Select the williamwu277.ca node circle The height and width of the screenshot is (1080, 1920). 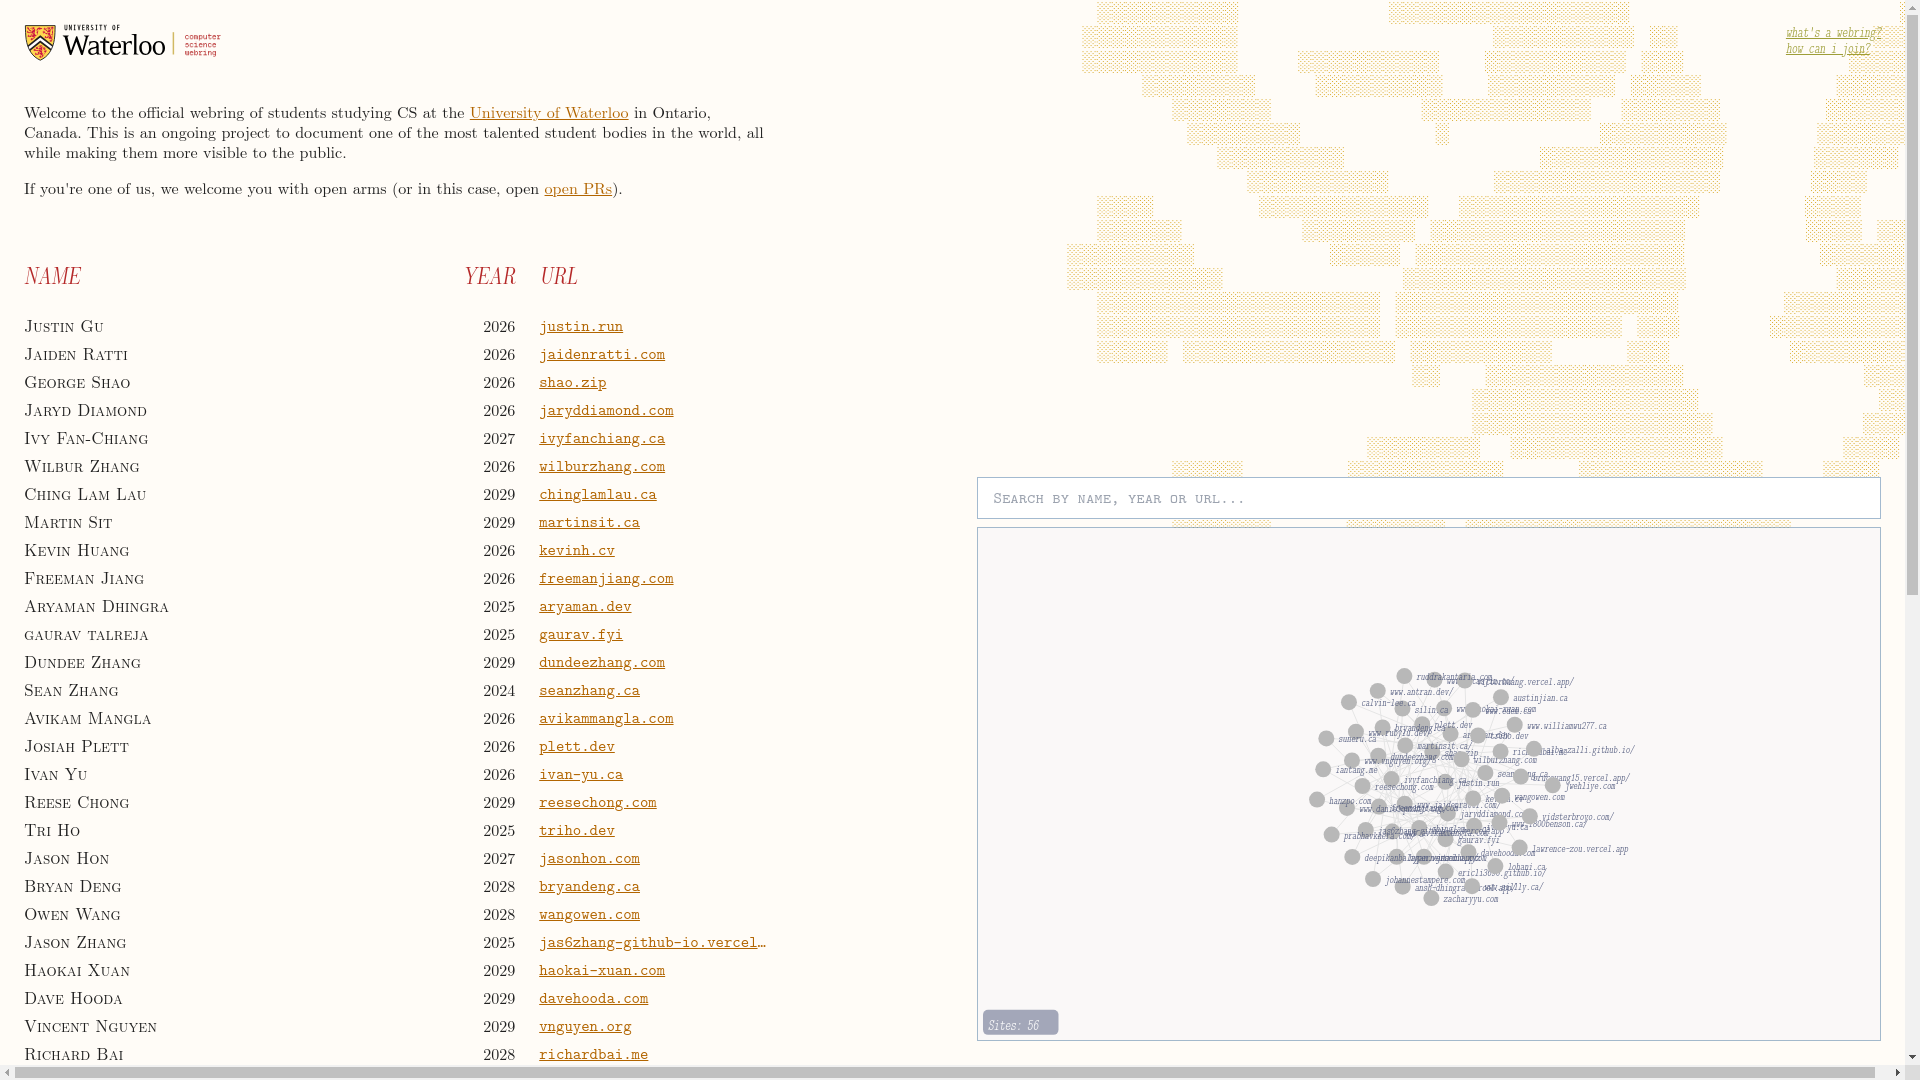(1515, 726)
